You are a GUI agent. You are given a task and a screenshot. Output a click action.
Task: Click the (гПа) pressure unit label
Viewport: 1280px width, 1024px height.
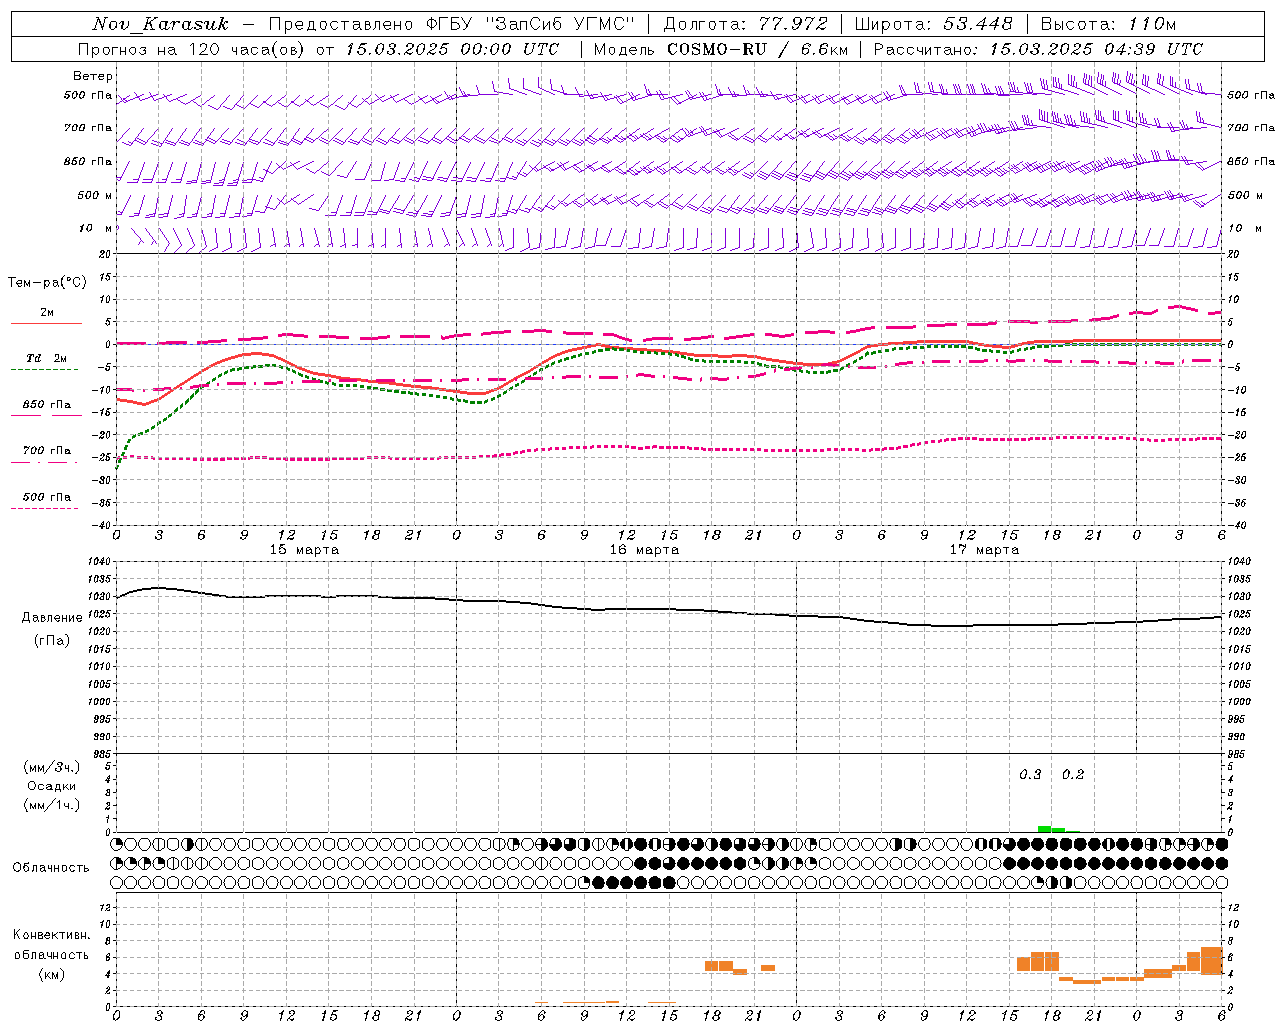(52, 641)
